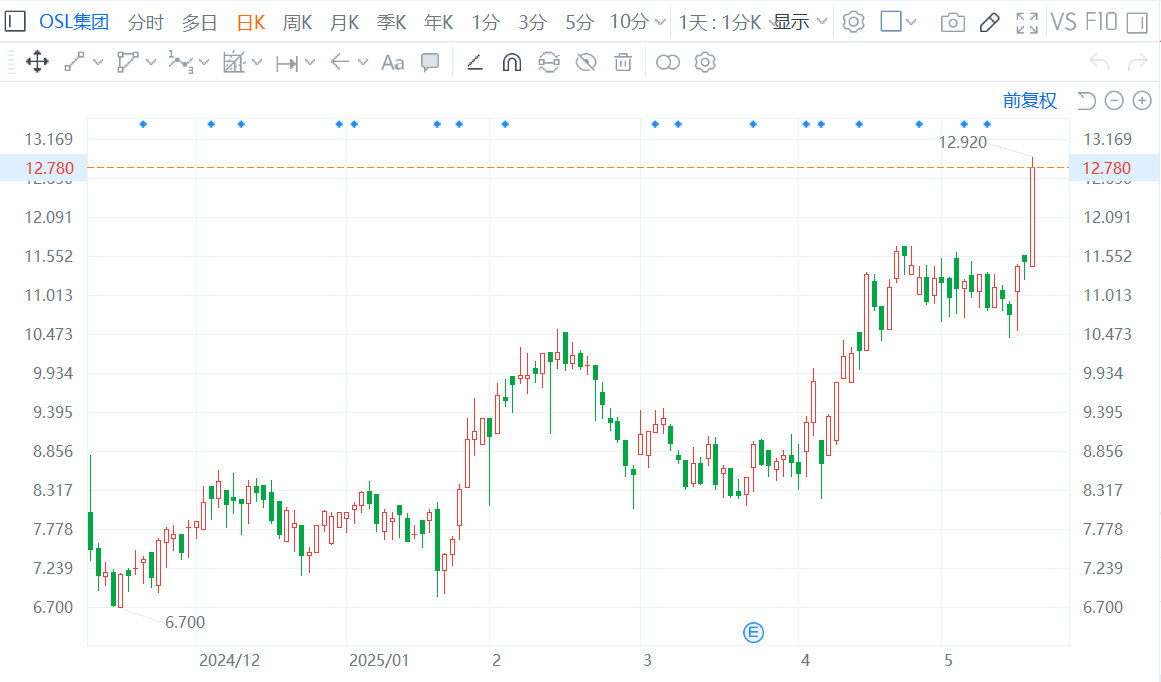The height and width of the screenshot is (682, 1161).
Task: Switch to the 季K quarterly tab
Action: [392, 23]
